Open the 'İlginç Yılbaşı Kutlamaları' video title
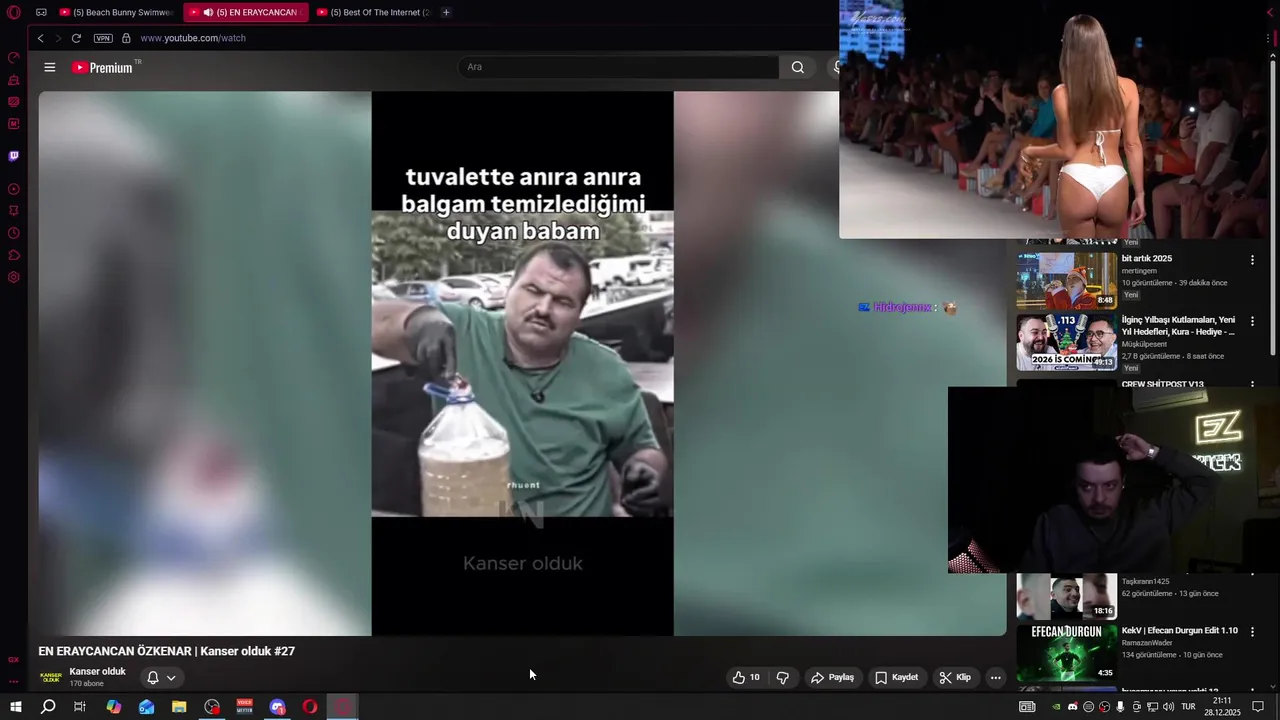Viewport: 1280px width, 720px height. (x=1178, y=325)
